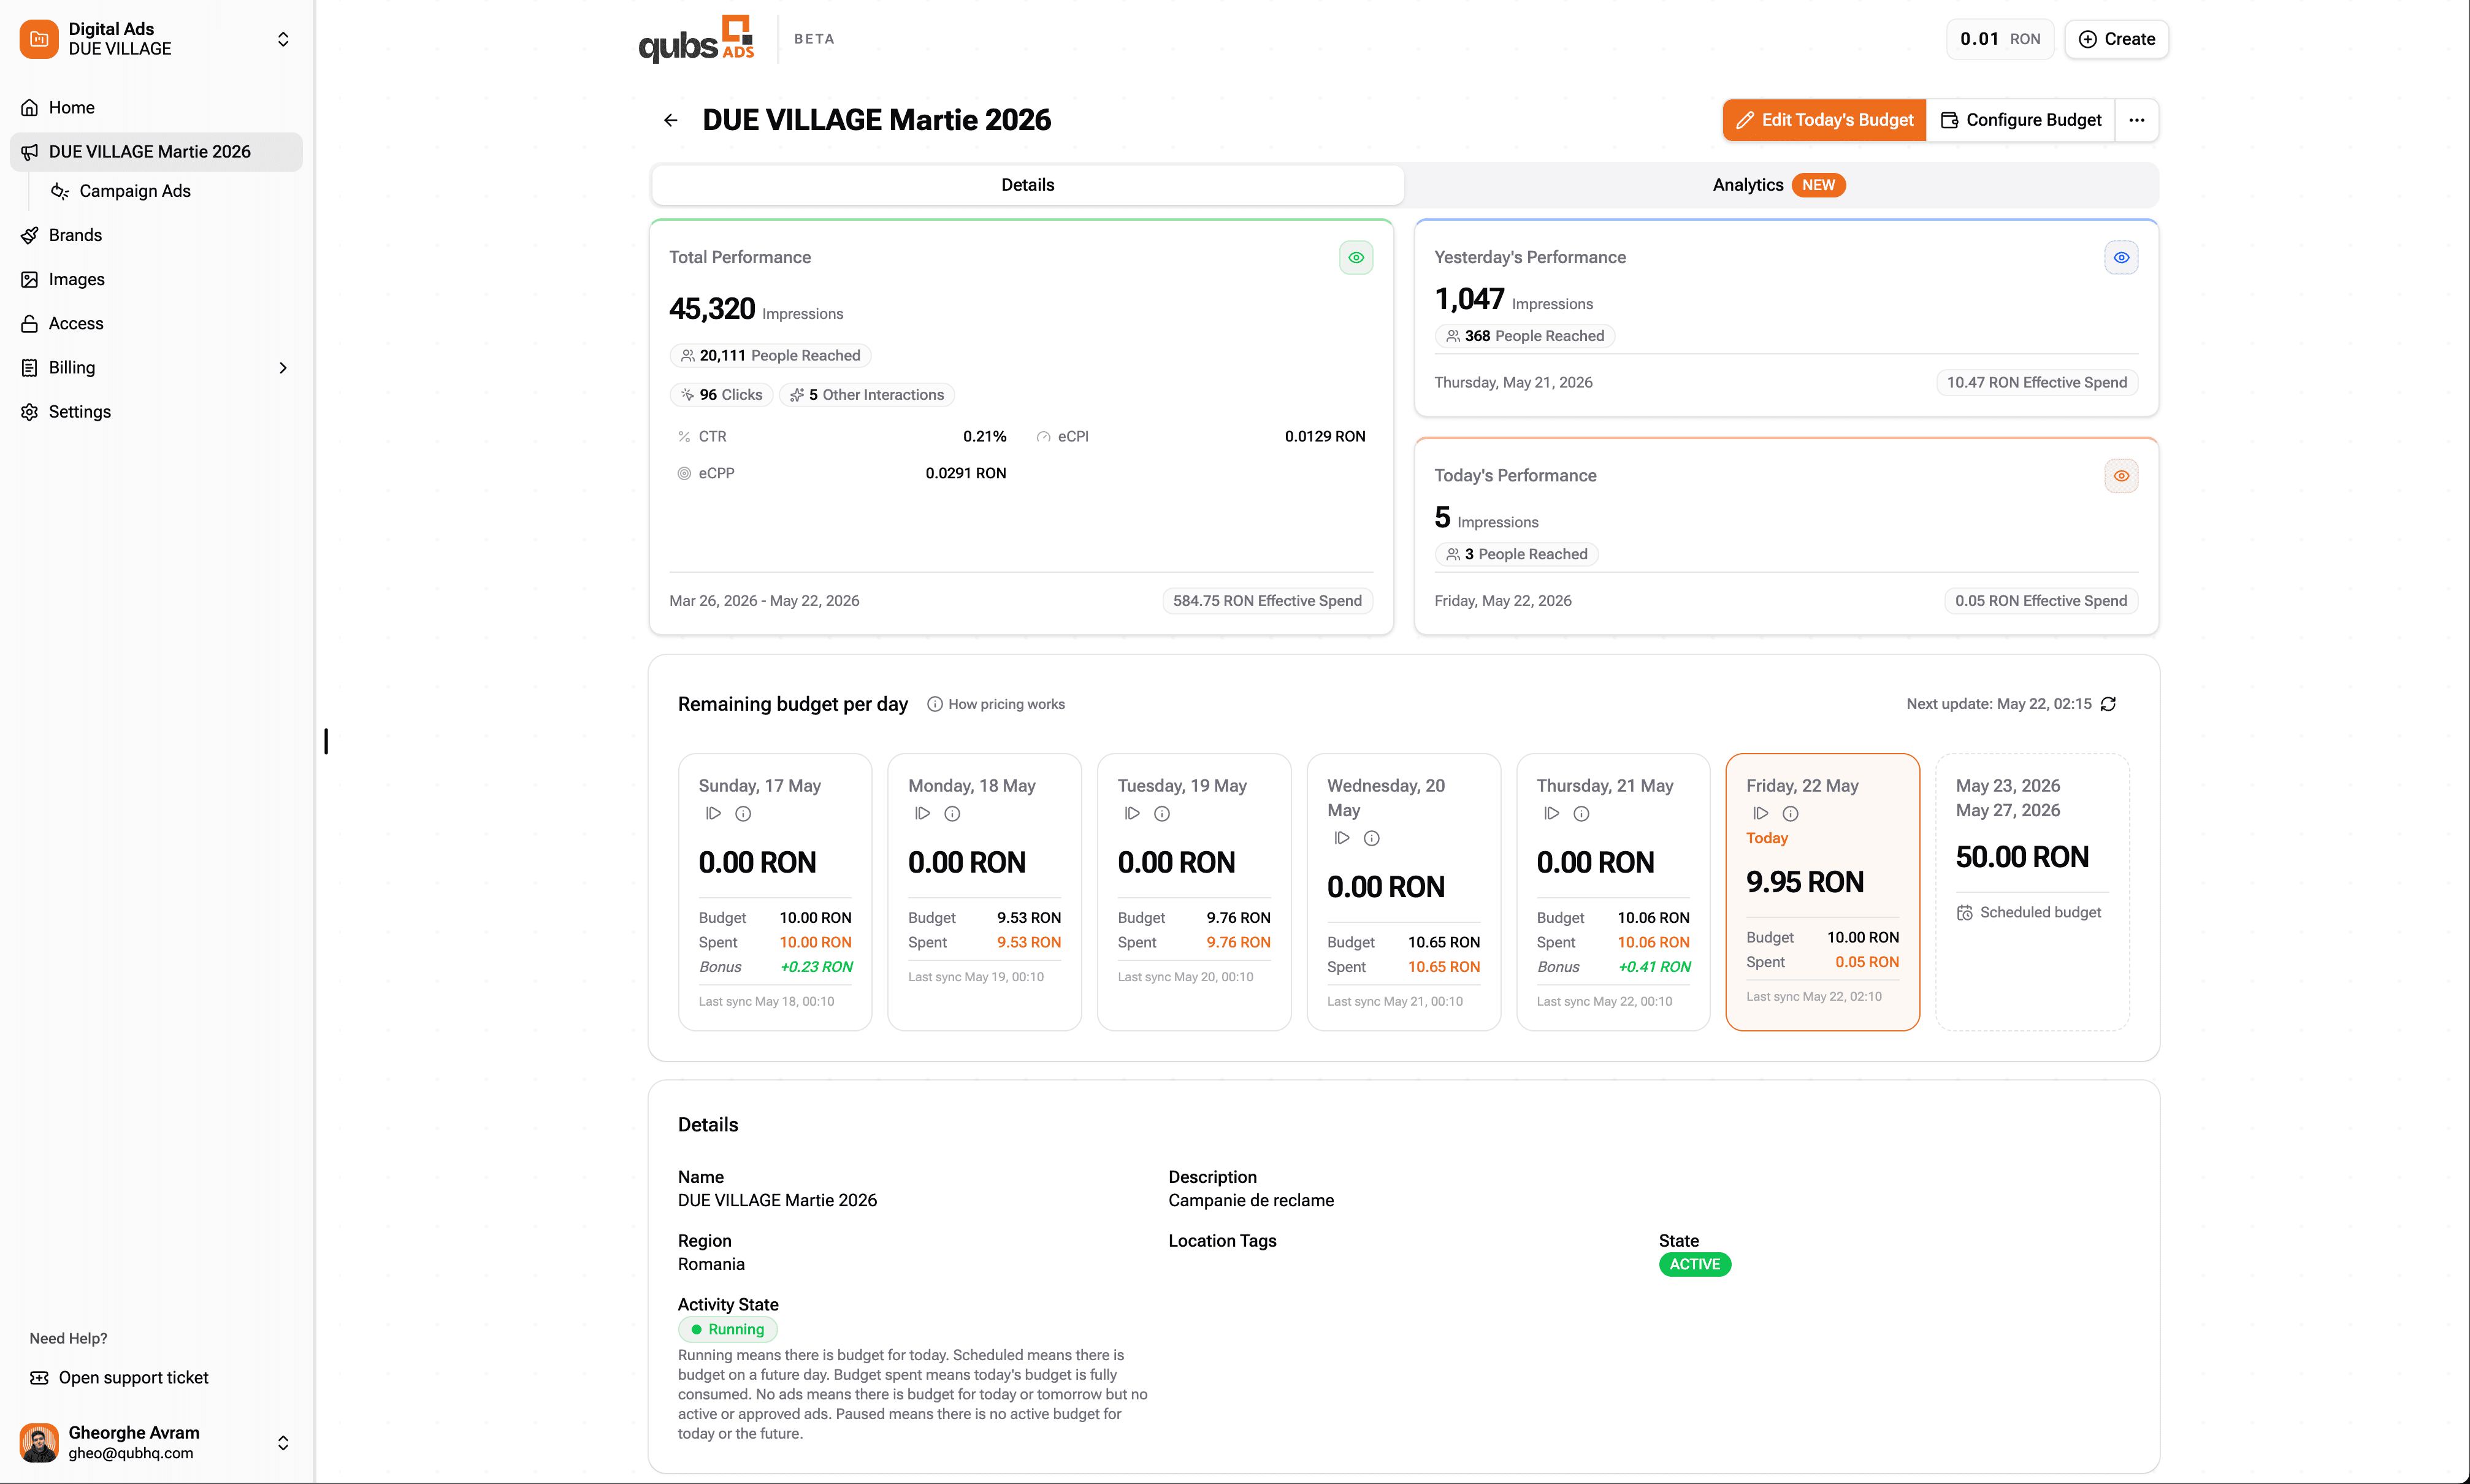Click the qubs ADS logo

696,39
